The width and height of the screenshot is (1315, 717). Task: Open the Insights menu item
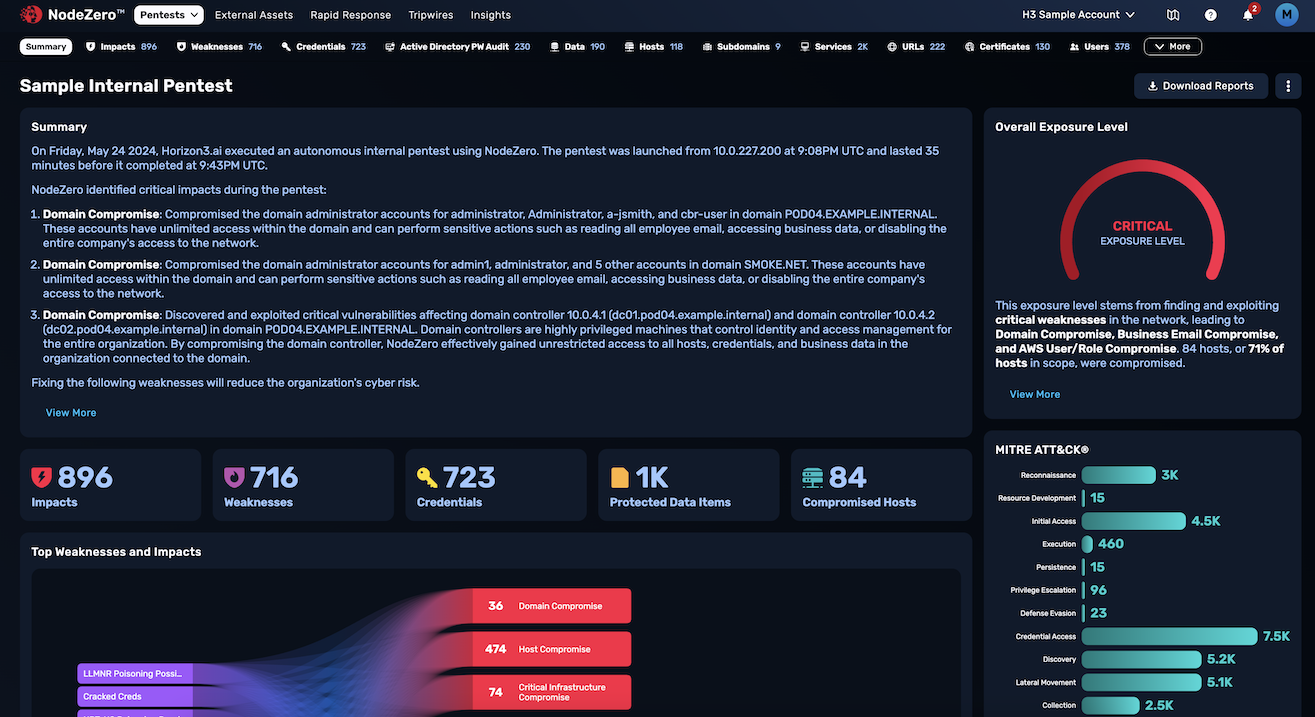coord(490,15)
